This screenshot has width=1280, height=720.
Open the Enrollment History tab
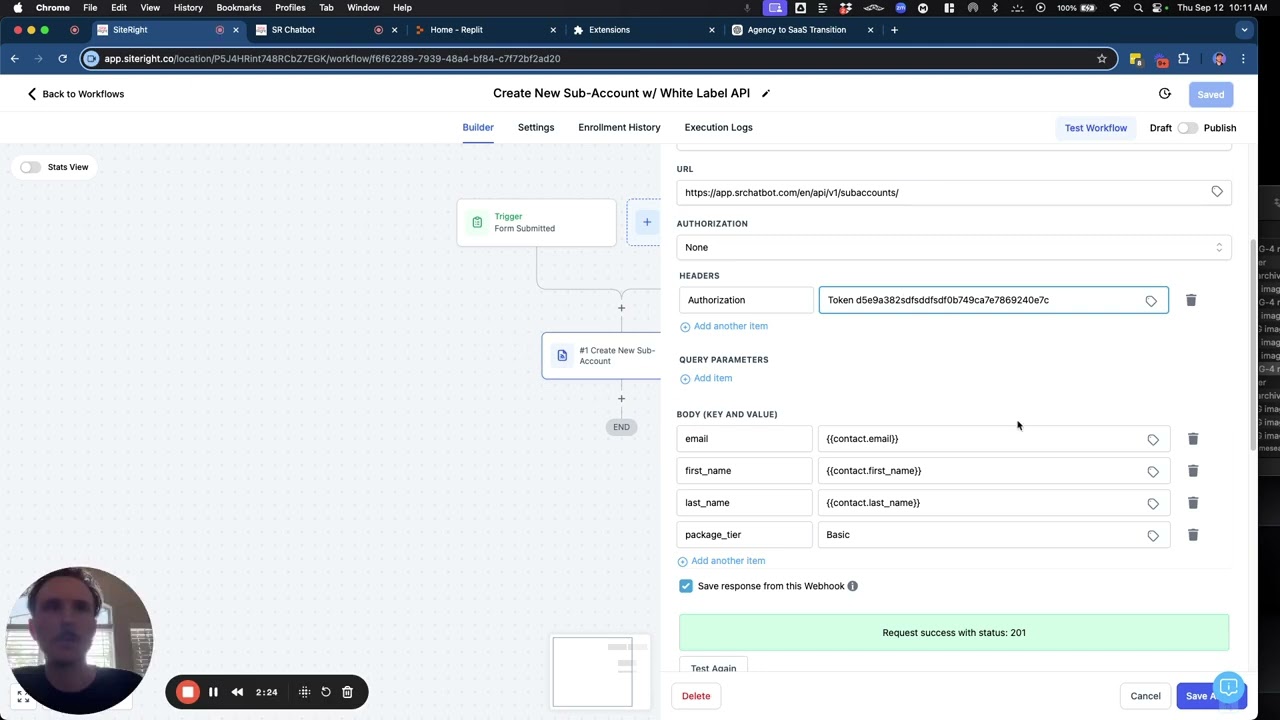point(619,128)
